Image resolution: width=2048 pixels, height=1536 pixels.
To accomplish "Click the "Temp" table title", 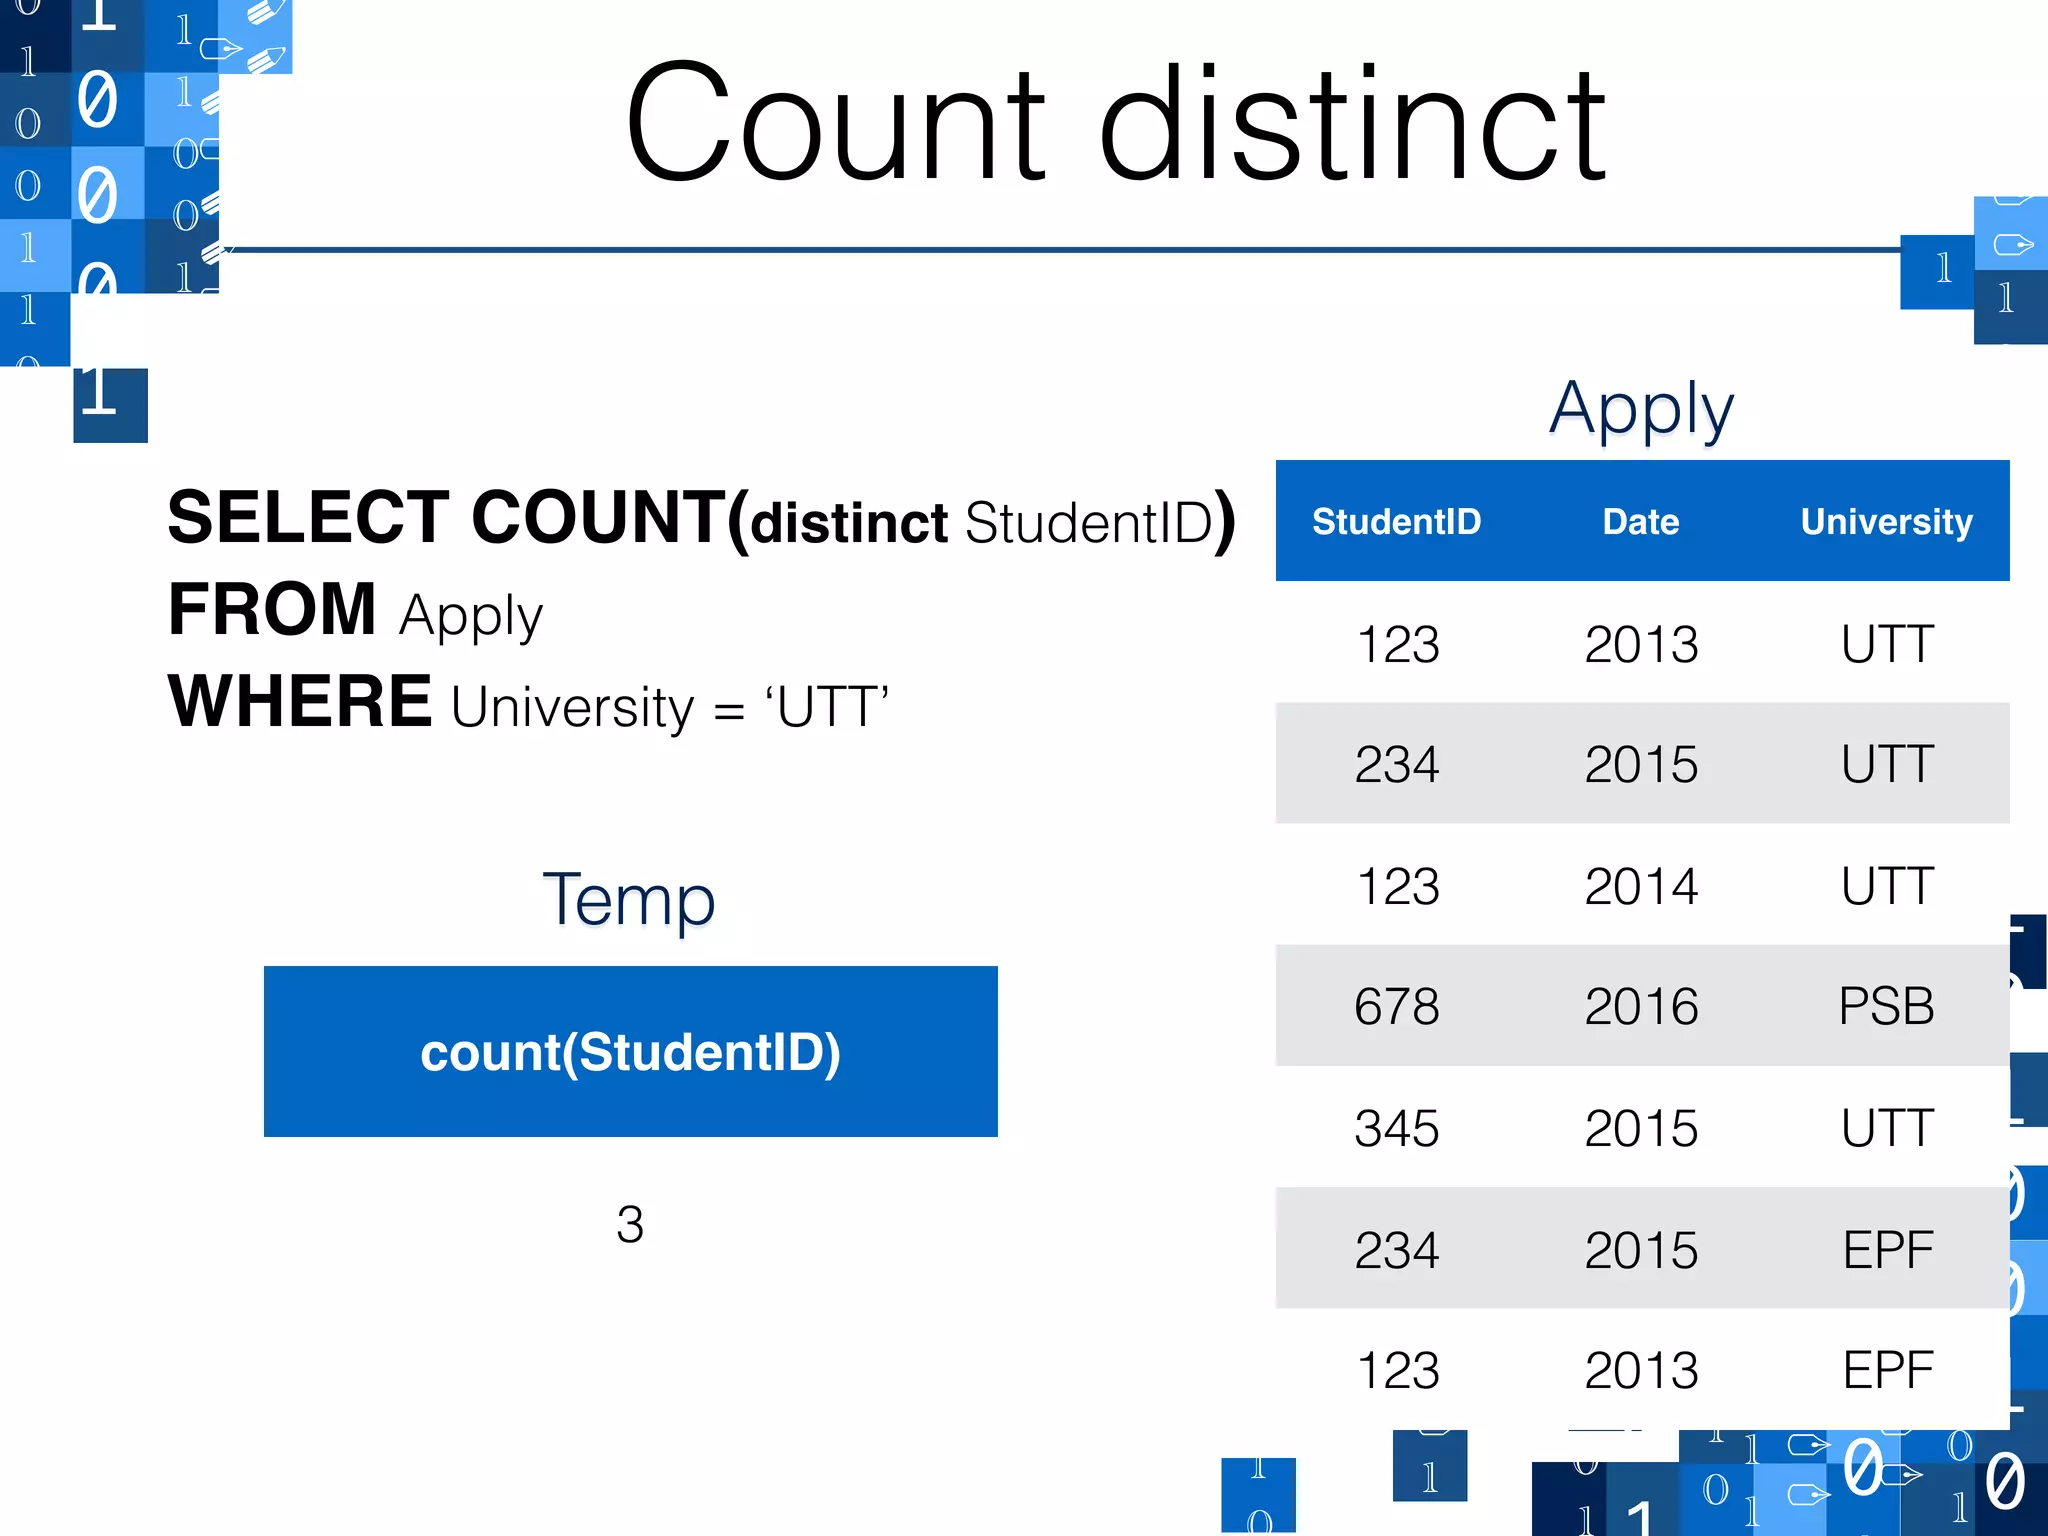I will click(x=629, y=899).
